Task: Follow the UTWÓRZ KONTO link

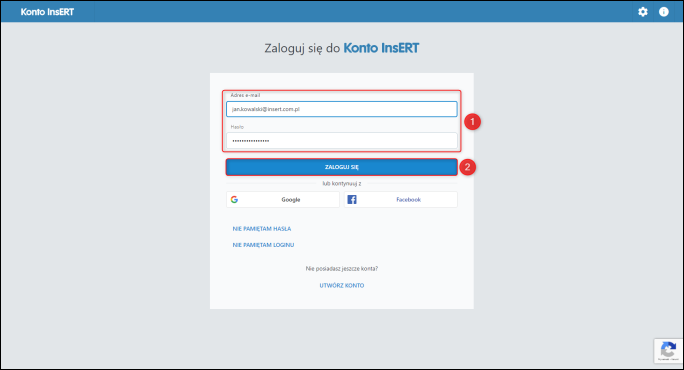Action: [342, 285]
